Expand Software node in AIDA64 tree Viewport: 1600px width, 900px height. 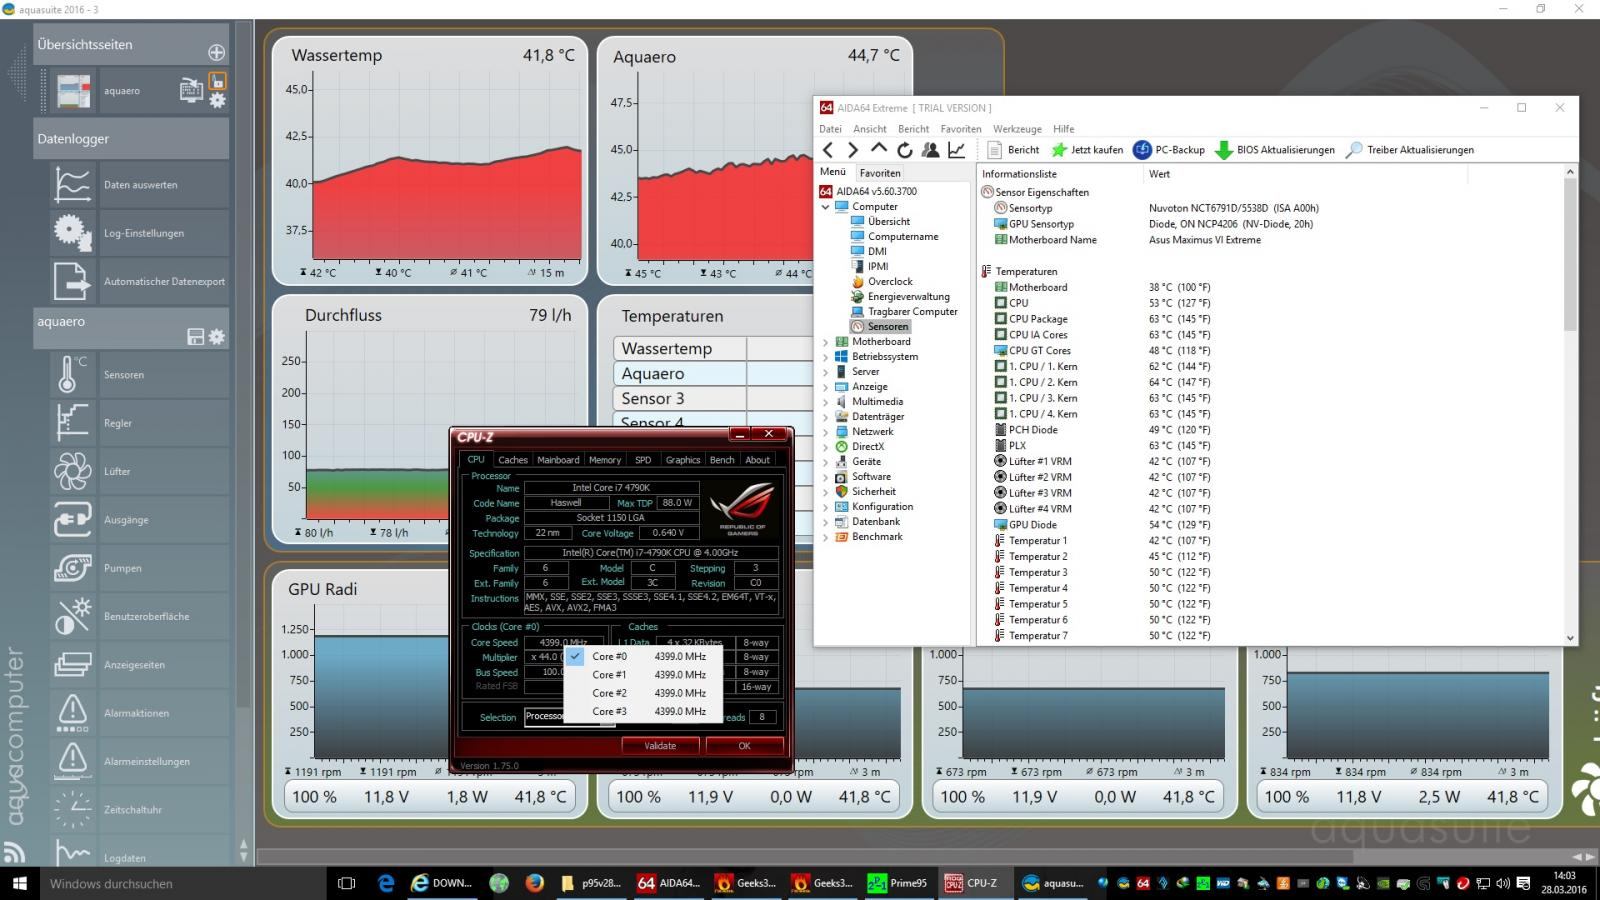click(826, 477)
